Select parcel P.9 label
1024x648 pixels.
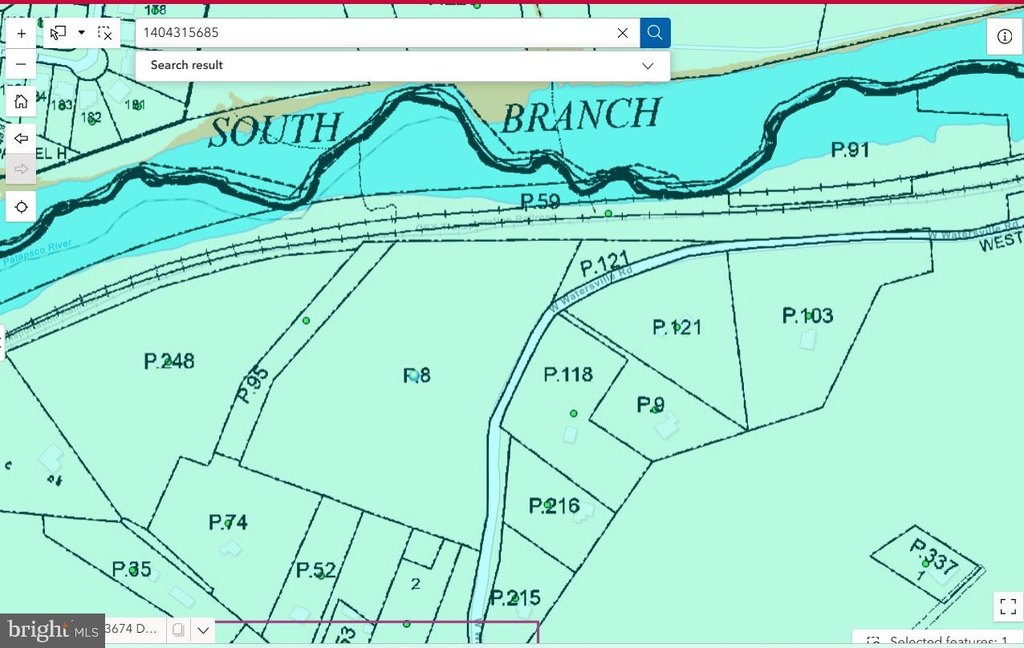tap(650, 405)
